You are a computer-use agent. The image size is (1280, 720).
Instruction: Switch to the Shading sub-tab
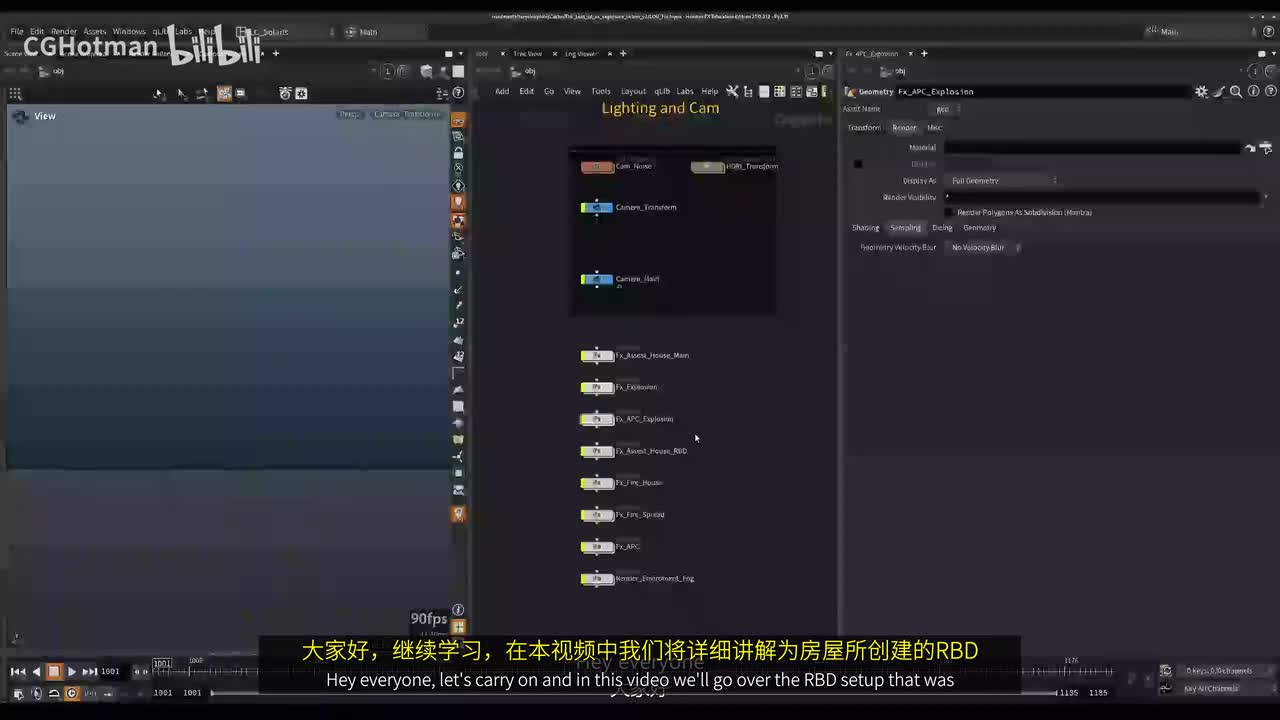tap(865, 228)
